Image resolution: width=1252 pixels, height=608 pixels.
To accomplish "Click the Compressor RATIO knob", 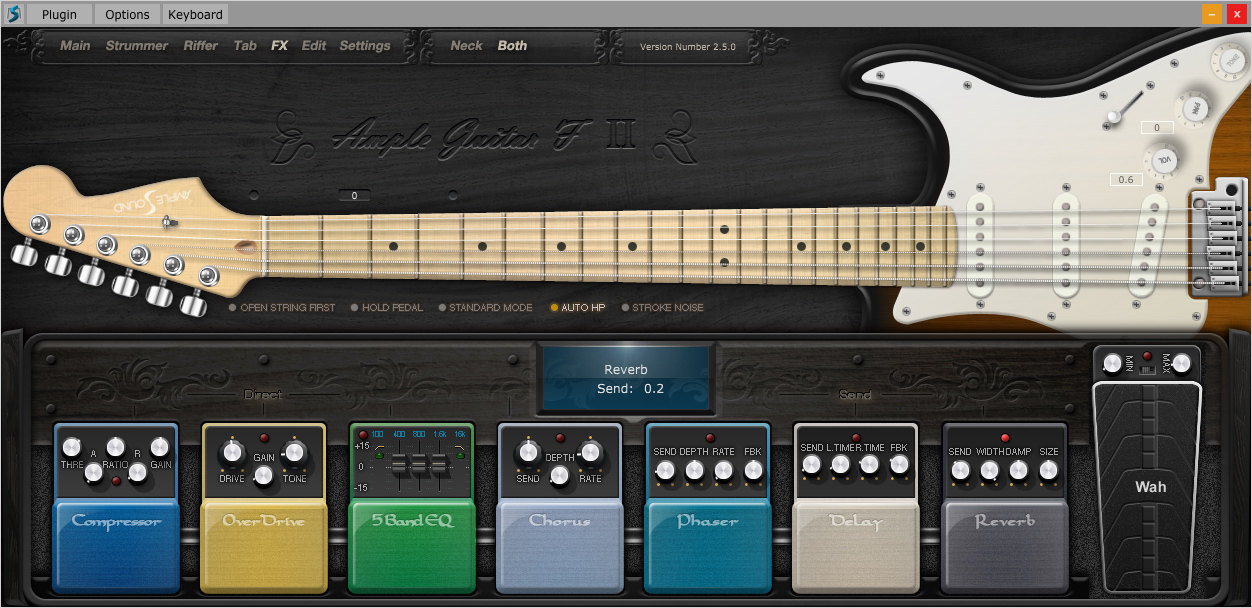I will pyautogui.click(x=116, y=446).
